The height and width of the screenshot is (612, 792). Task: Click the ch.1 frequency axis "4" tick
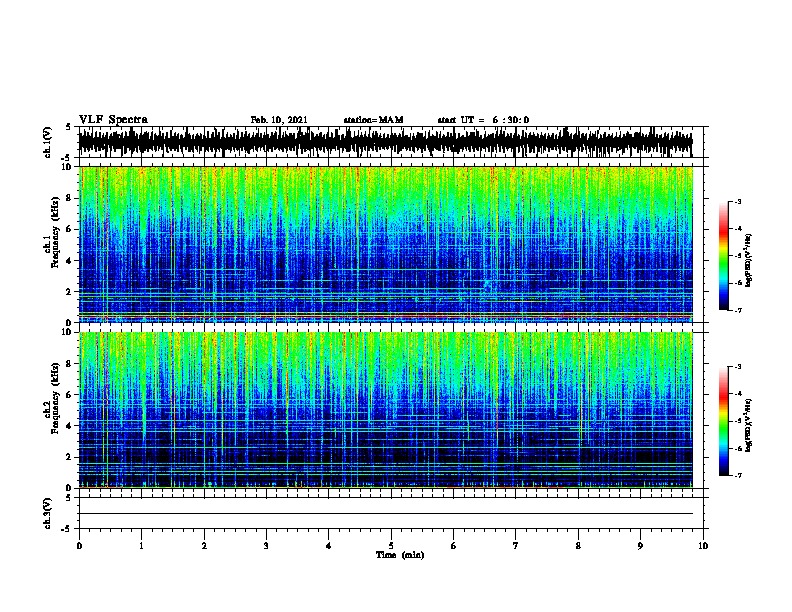coord(70,261)
